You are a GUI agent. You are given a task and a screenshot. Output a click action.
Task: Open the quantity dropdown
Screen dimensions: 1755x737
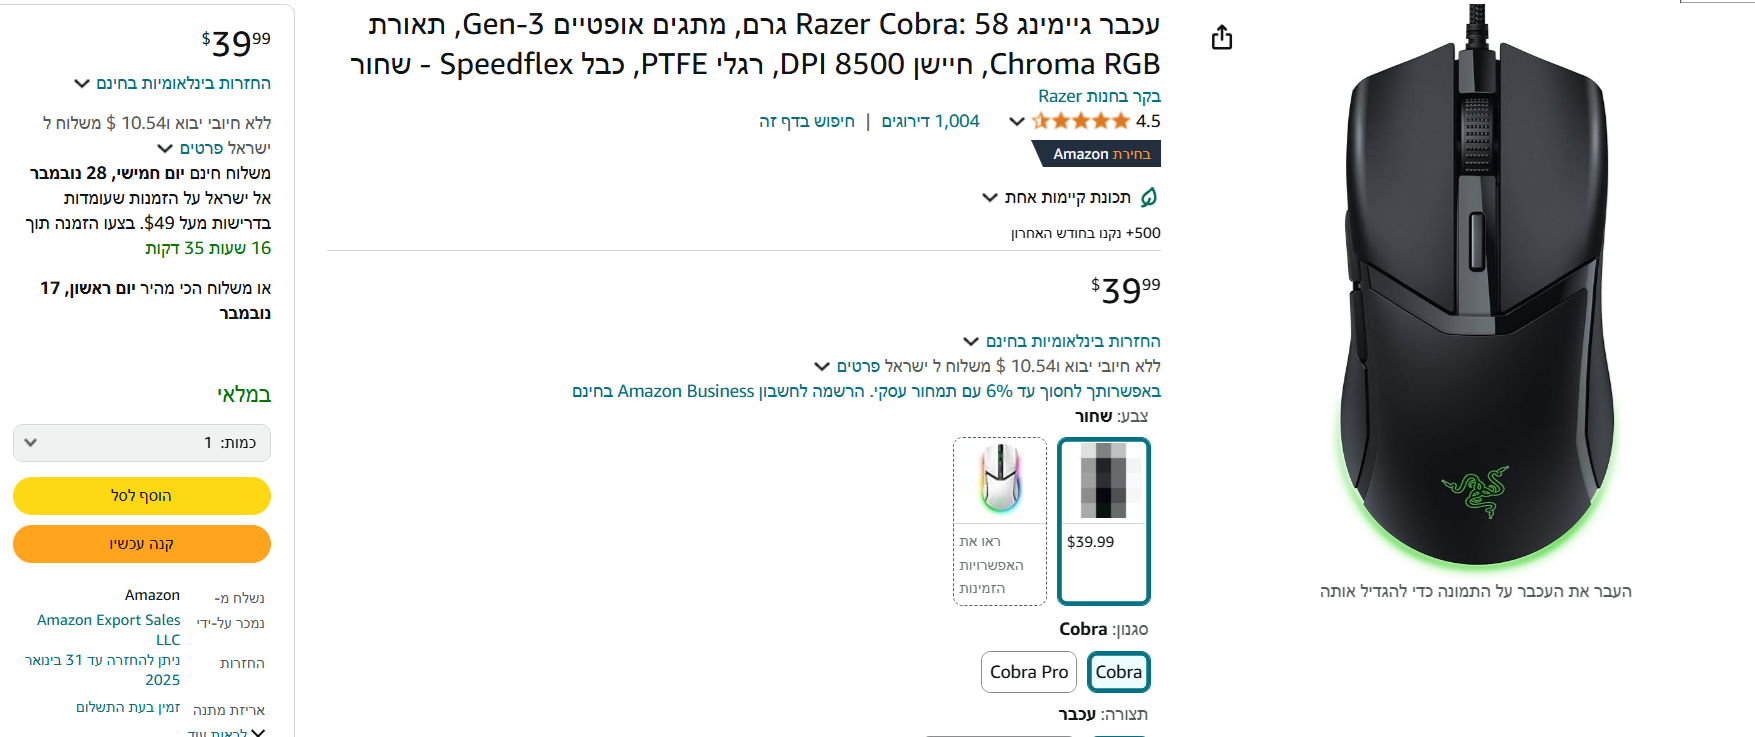(x=141, y=443)
